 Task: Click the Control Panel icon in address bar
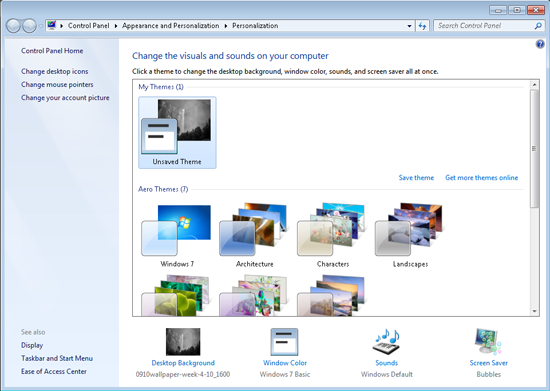[52, 25]
